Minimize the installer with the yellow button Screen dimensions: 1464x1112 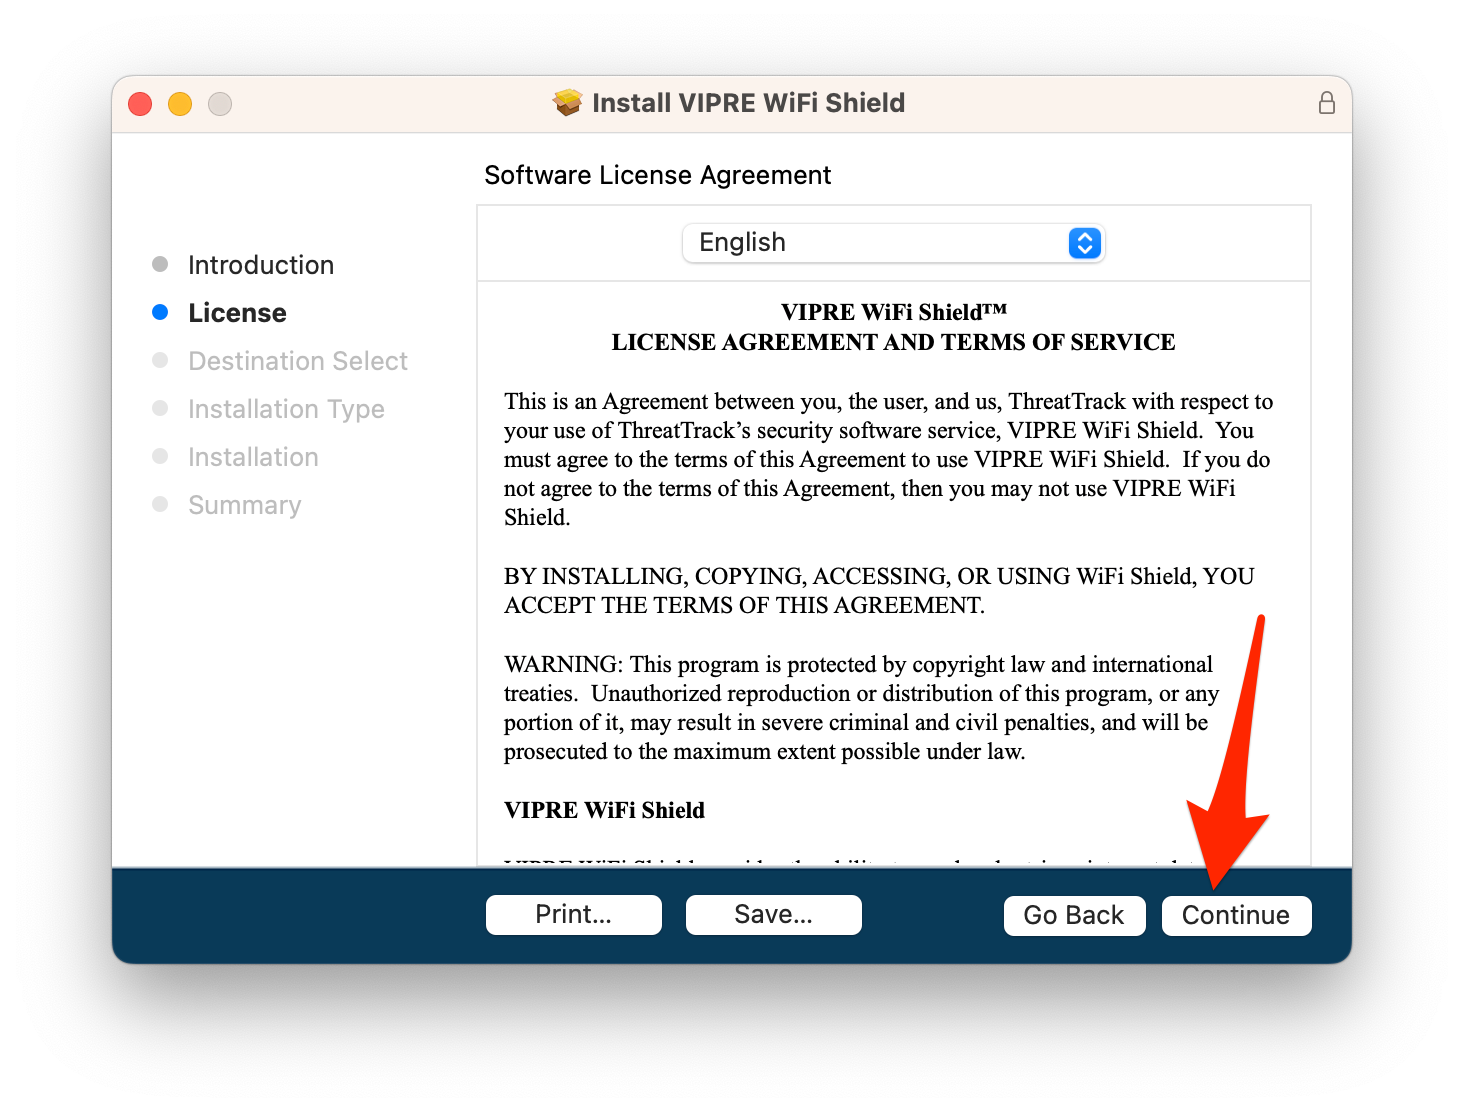click(x=180, y=104)
